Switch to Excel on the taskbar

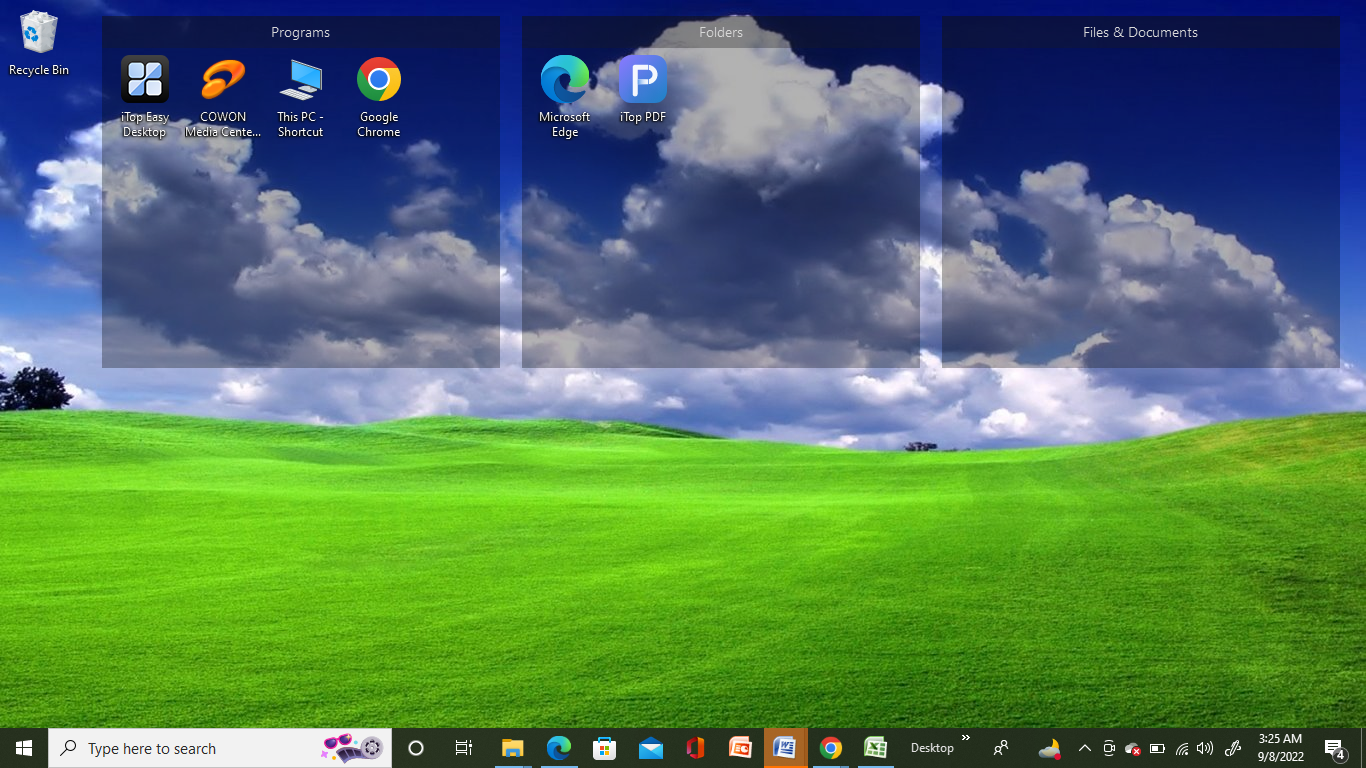(x=876, y=748)
